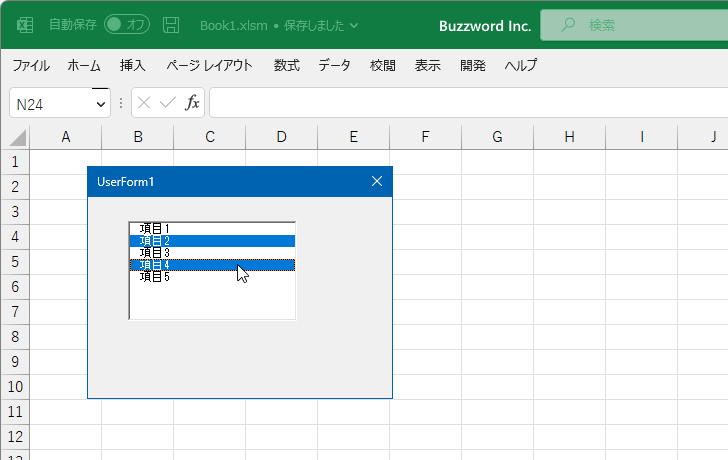
Task: Open the 数式 tab
Action: click(286, 65)
